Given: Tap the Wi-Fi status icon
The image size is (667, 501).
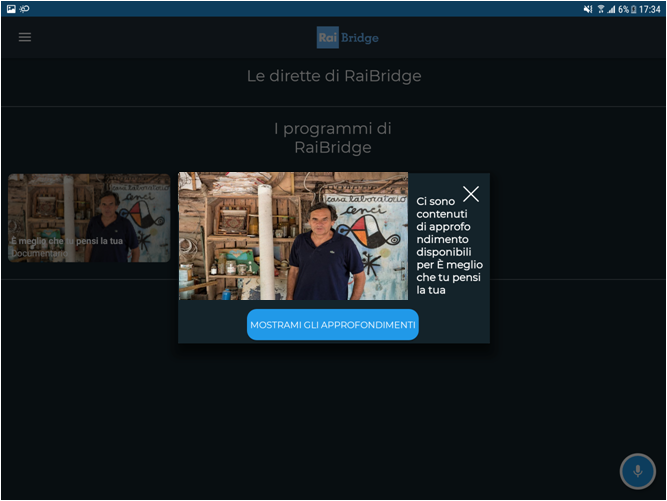Looking at the screenshot, I should click(x=600, y=8).
